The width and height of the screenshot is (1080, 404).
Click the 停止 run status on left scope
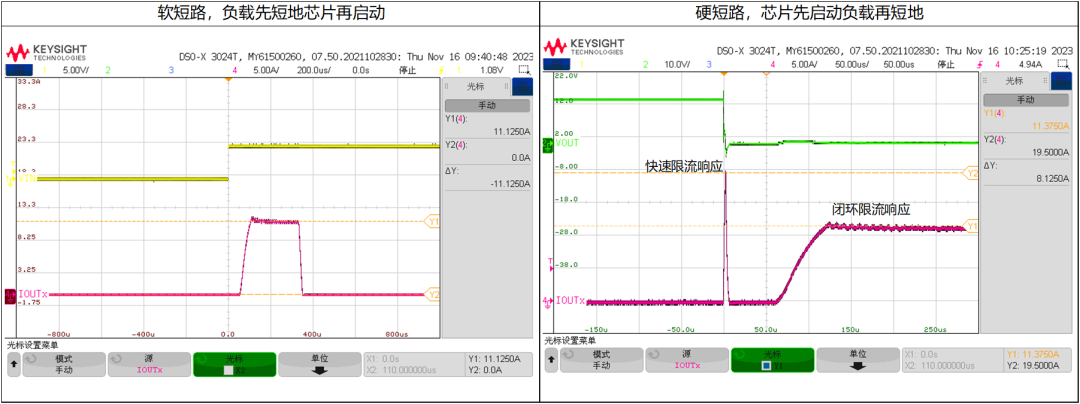click(x=408, y=70)
